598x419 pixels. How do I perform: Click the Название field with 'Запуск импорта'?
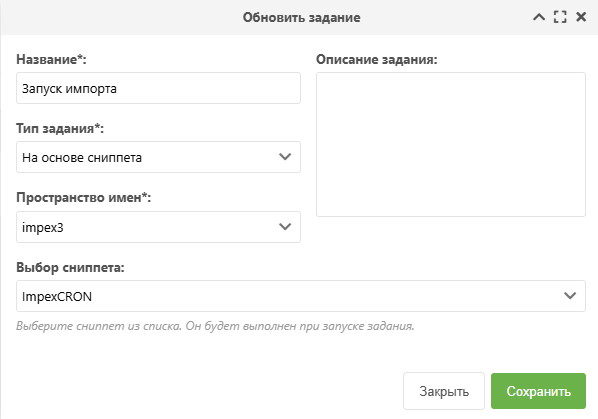point(158,88)
